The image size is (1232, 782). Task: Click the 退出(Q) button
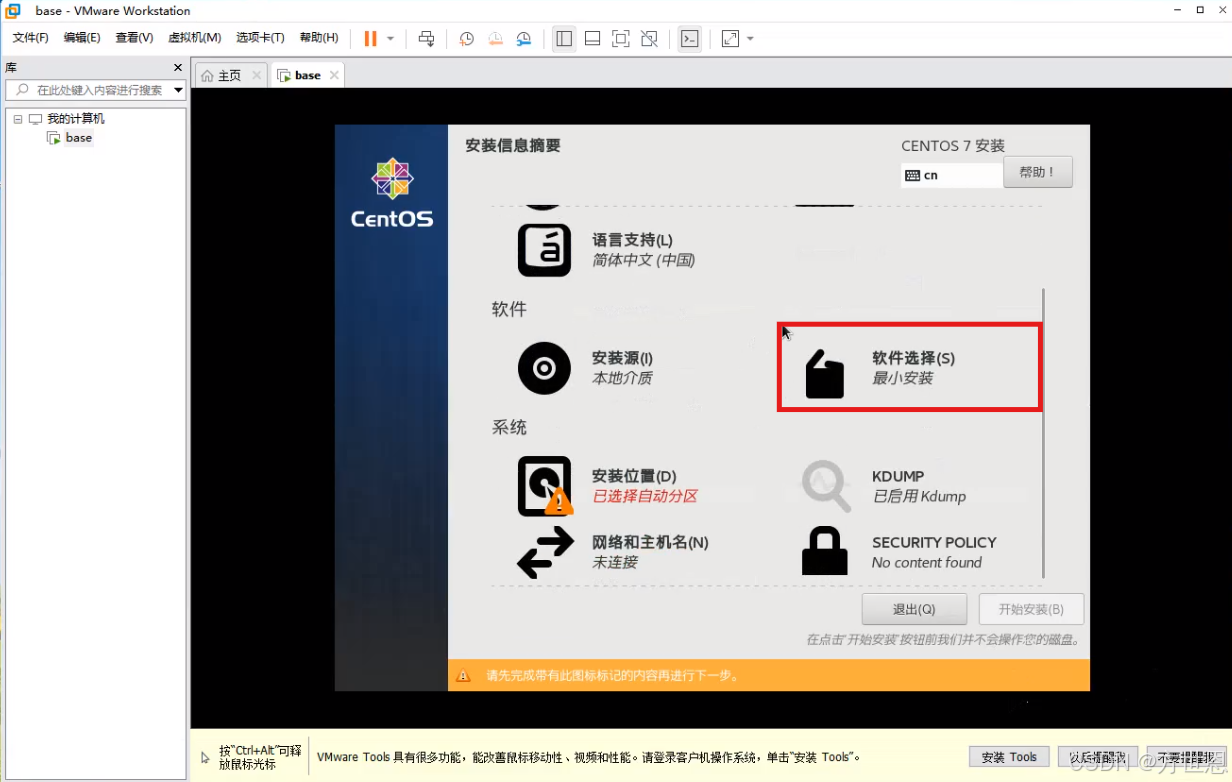pos(914,609)
